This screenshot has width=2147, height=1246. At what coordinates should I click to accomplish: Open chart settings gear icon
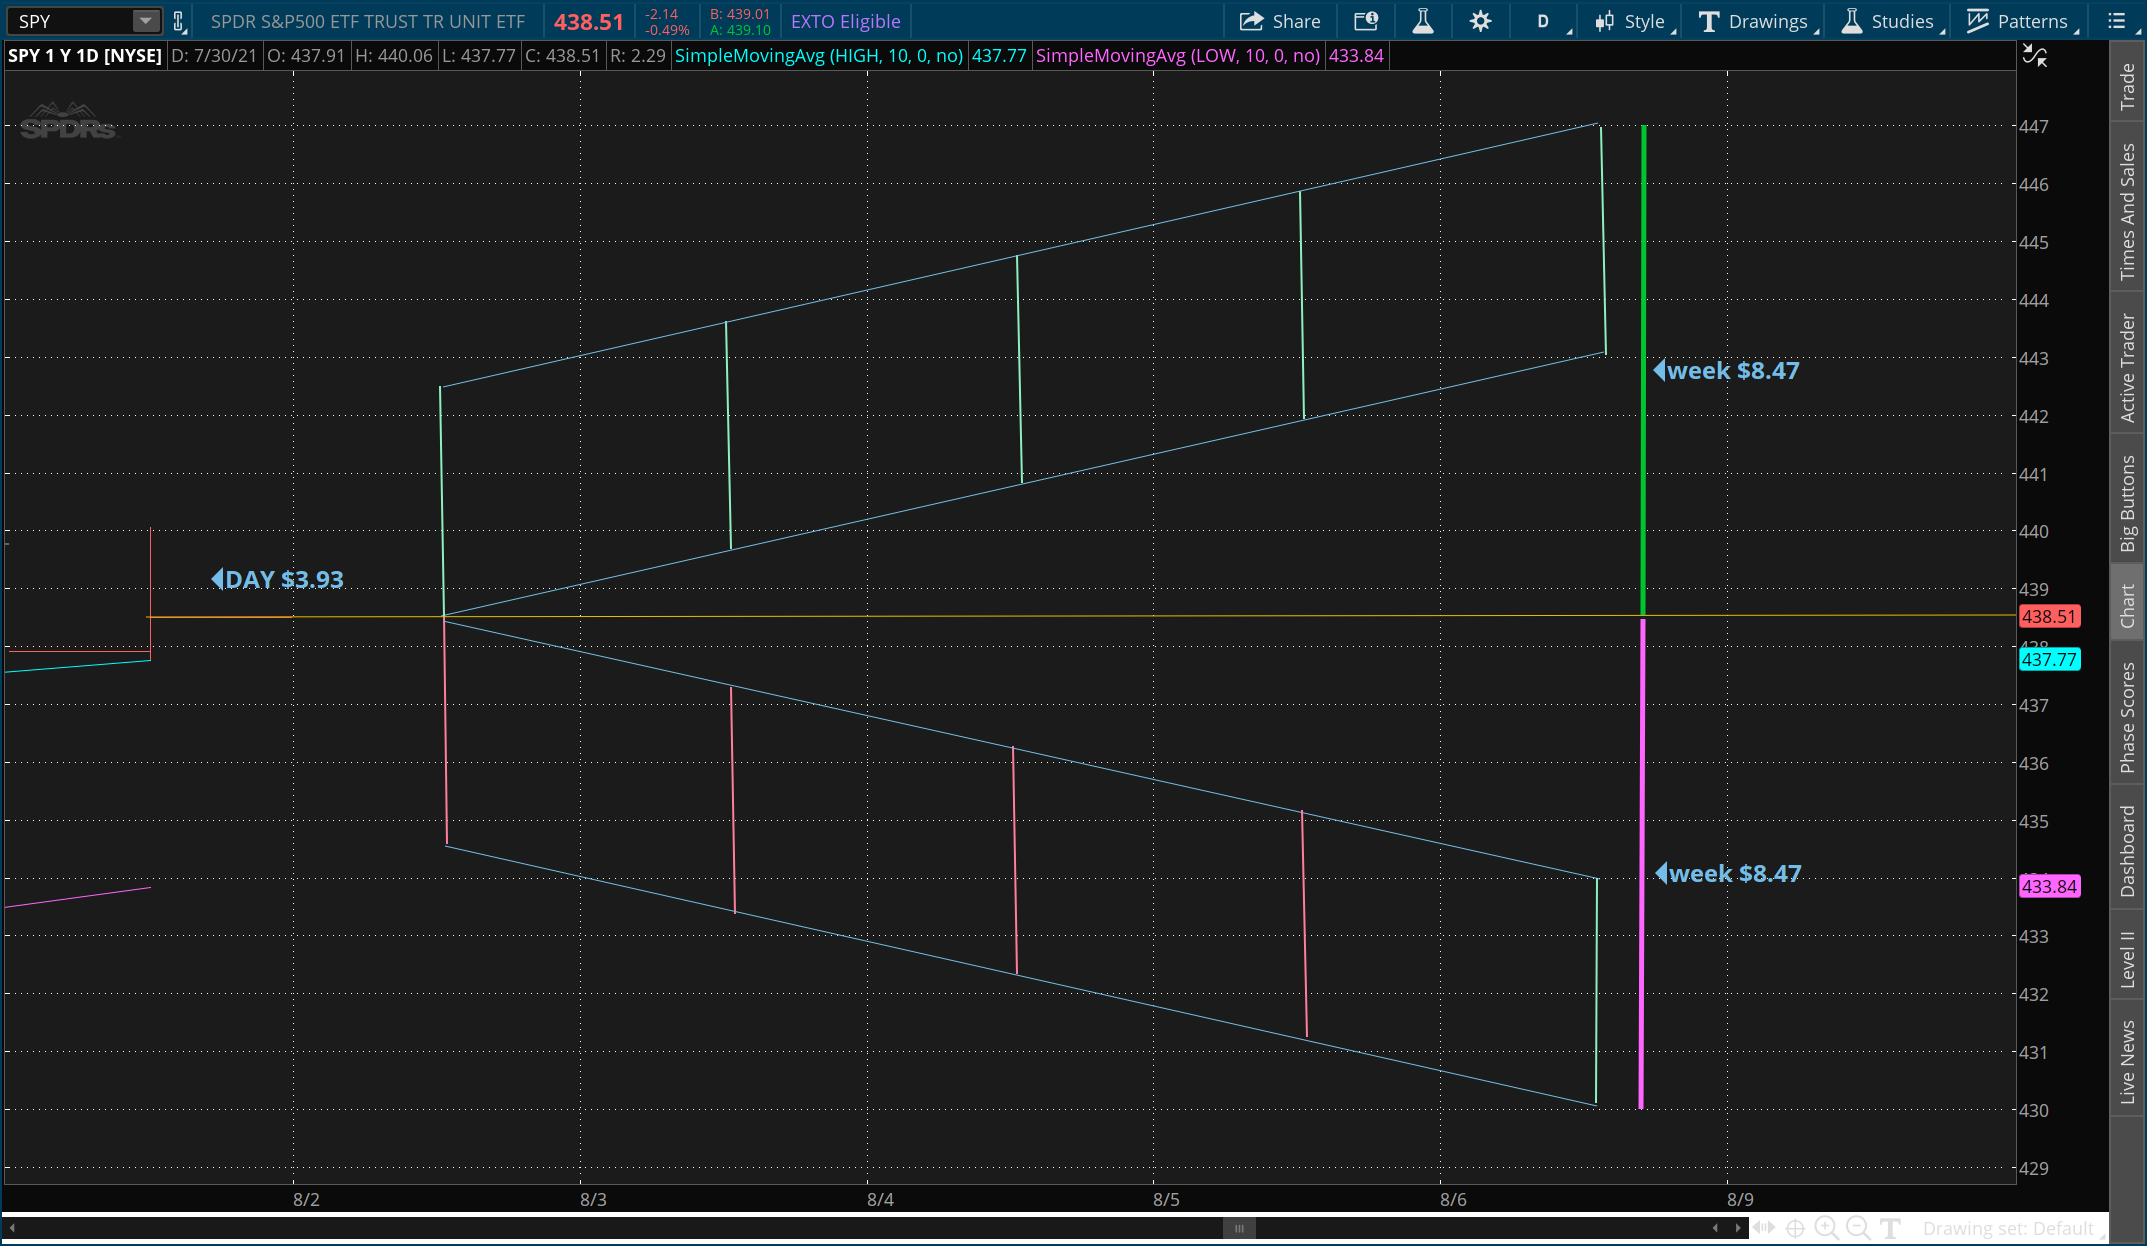1481,21
